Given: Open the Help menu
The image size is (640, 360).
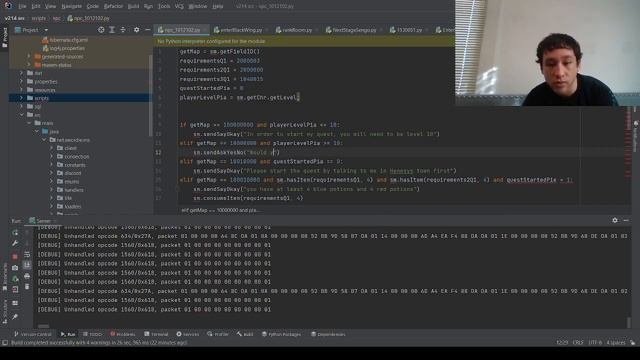Looking at the screenshot, I should tap(218, 6).
